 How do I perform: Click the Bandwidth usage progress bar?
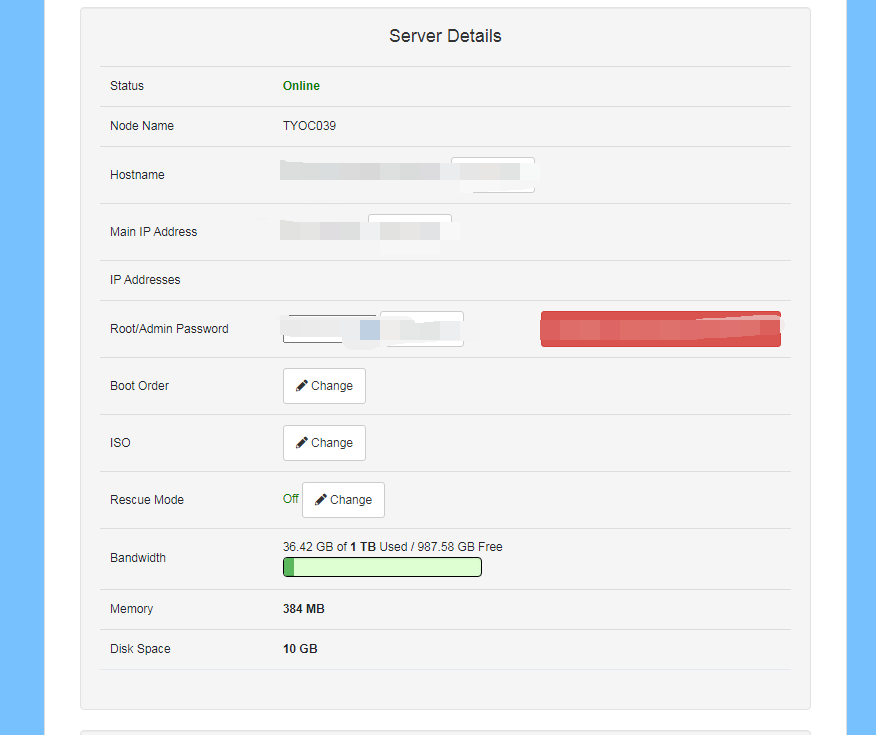coord(382,568)
